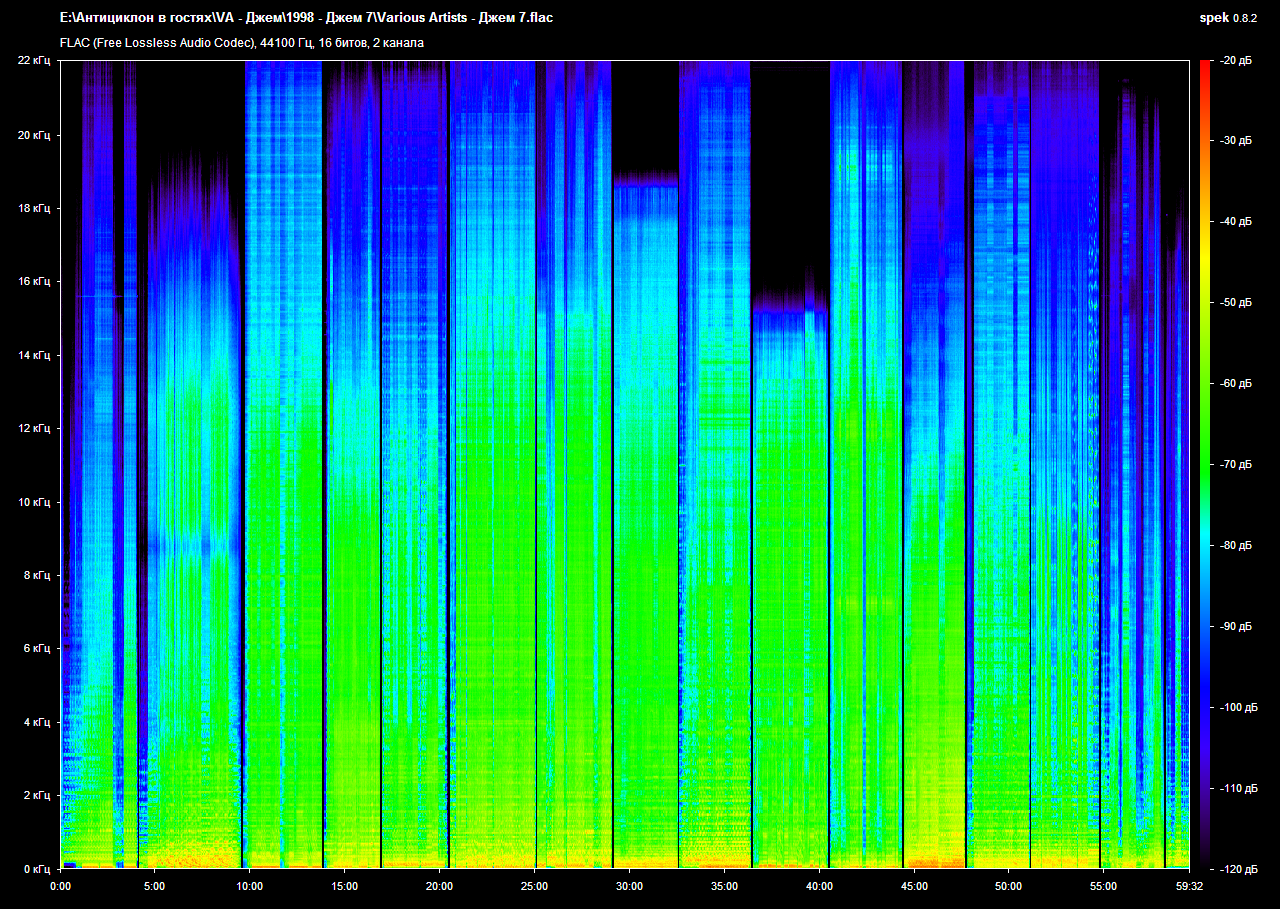Pick the "16 кГц" axis label
This screenshot has height=909, width=1280.
pos(34,282)
